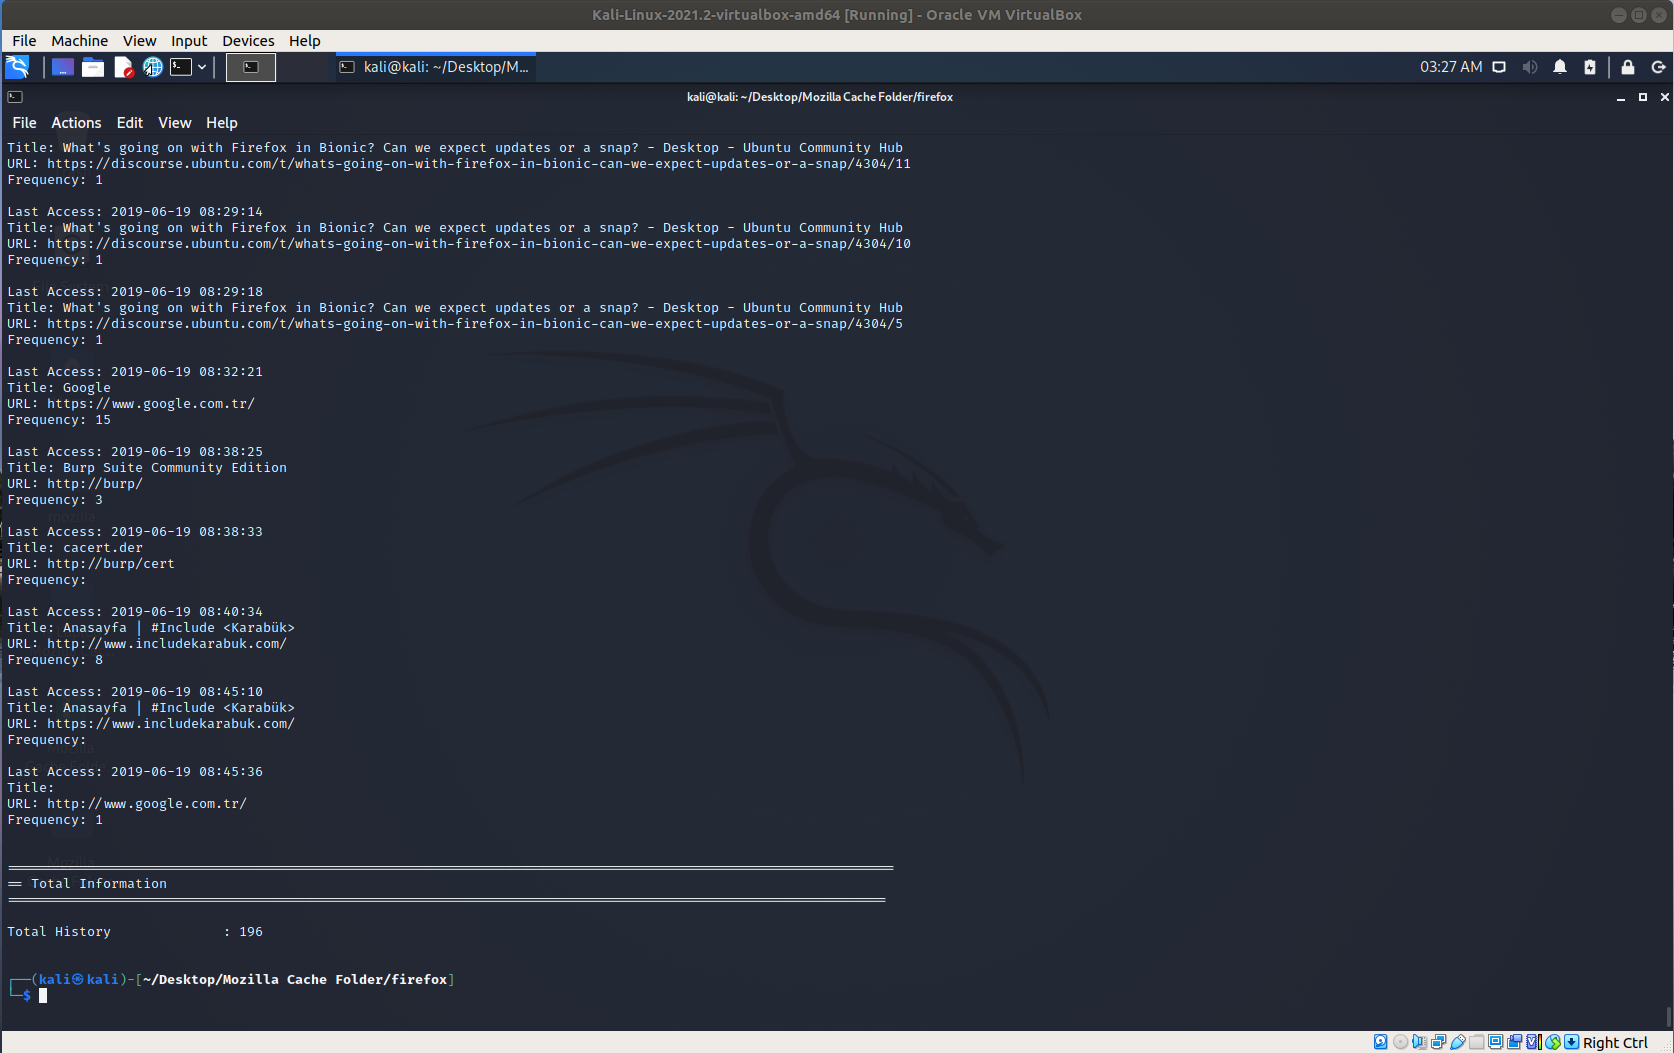Click the https://www.includekarabuk.com/ URL

(171, 724)
